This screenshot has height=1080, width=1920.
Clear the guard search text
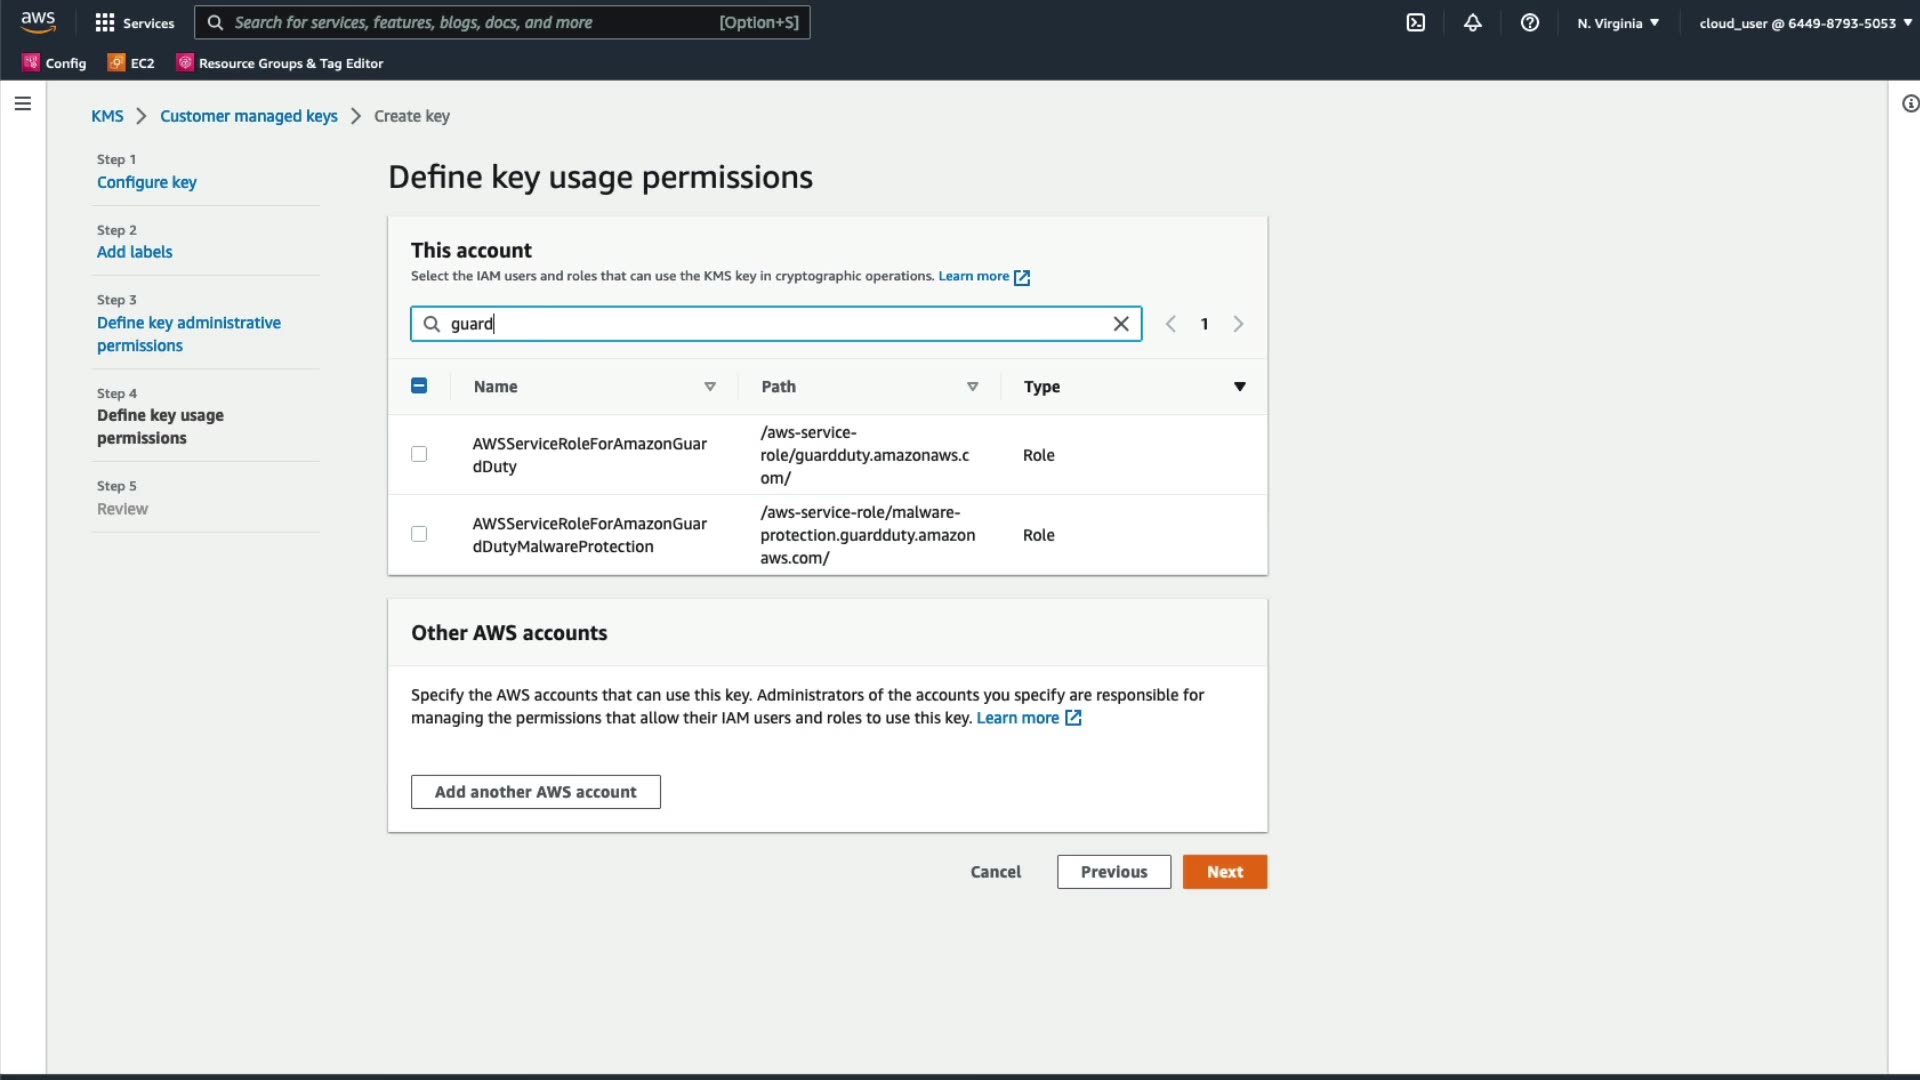tap(1121, 324)
